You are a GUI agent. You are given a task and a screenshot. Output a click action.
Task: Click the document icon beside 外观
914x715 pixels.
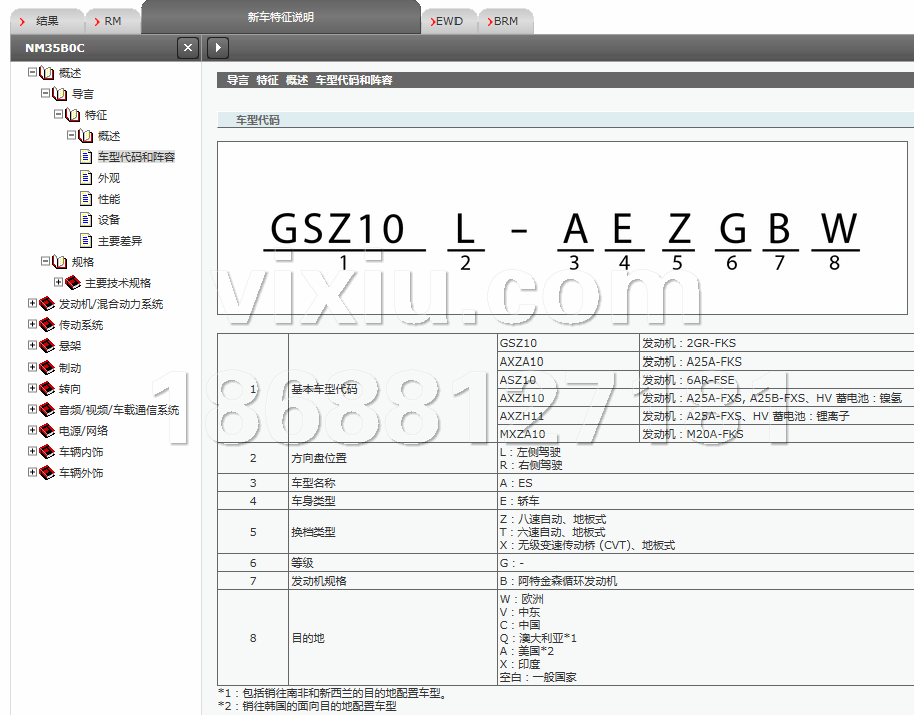click(x=86, y=178)
